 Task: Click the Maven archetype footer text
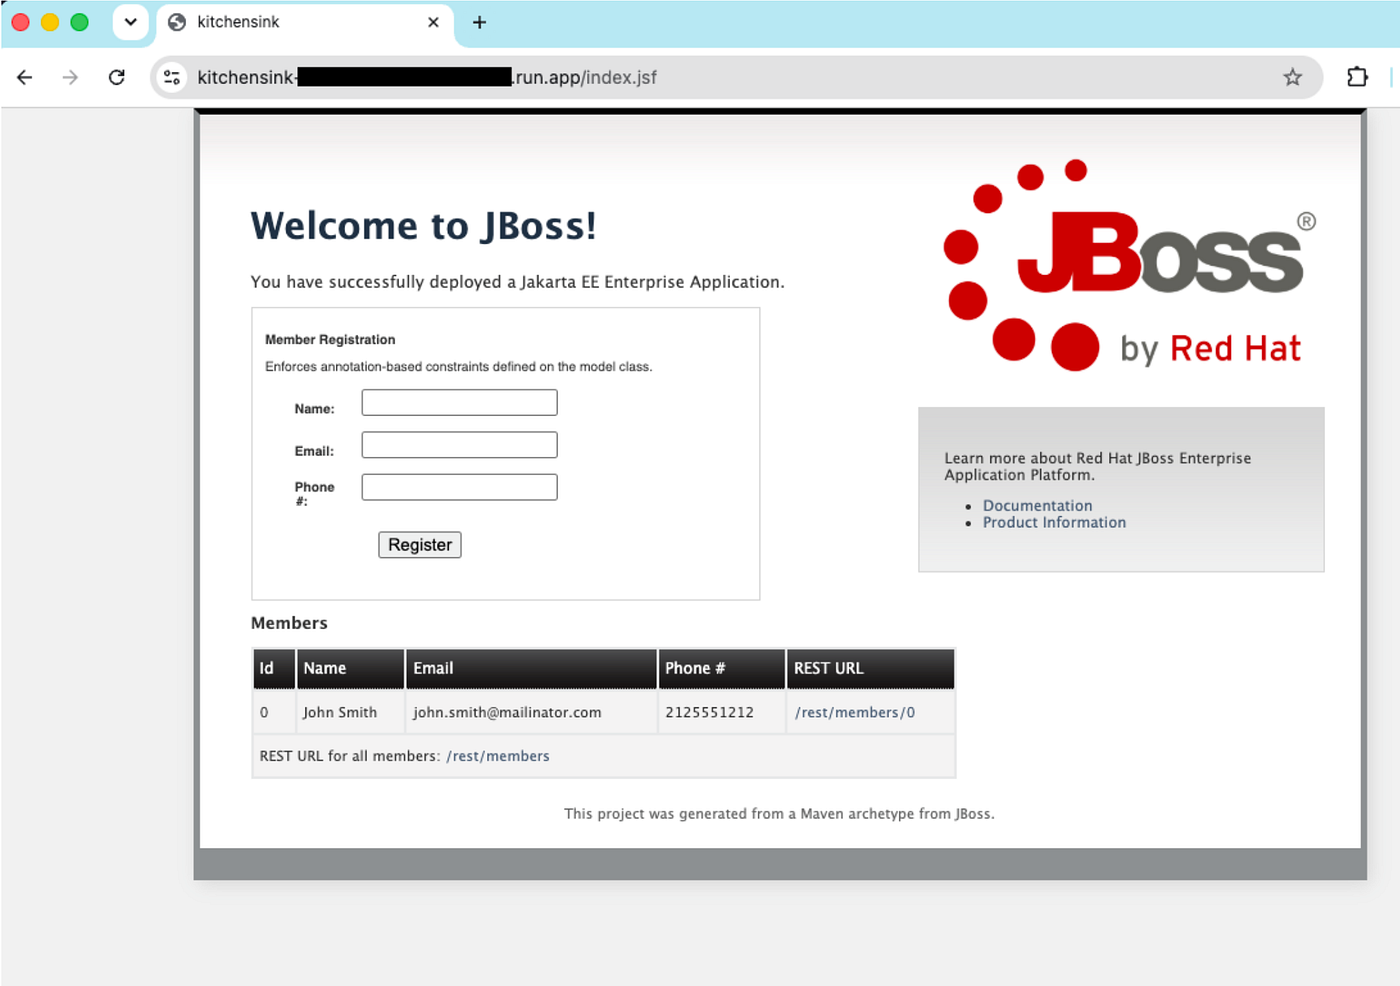click(x=779, y=814)
